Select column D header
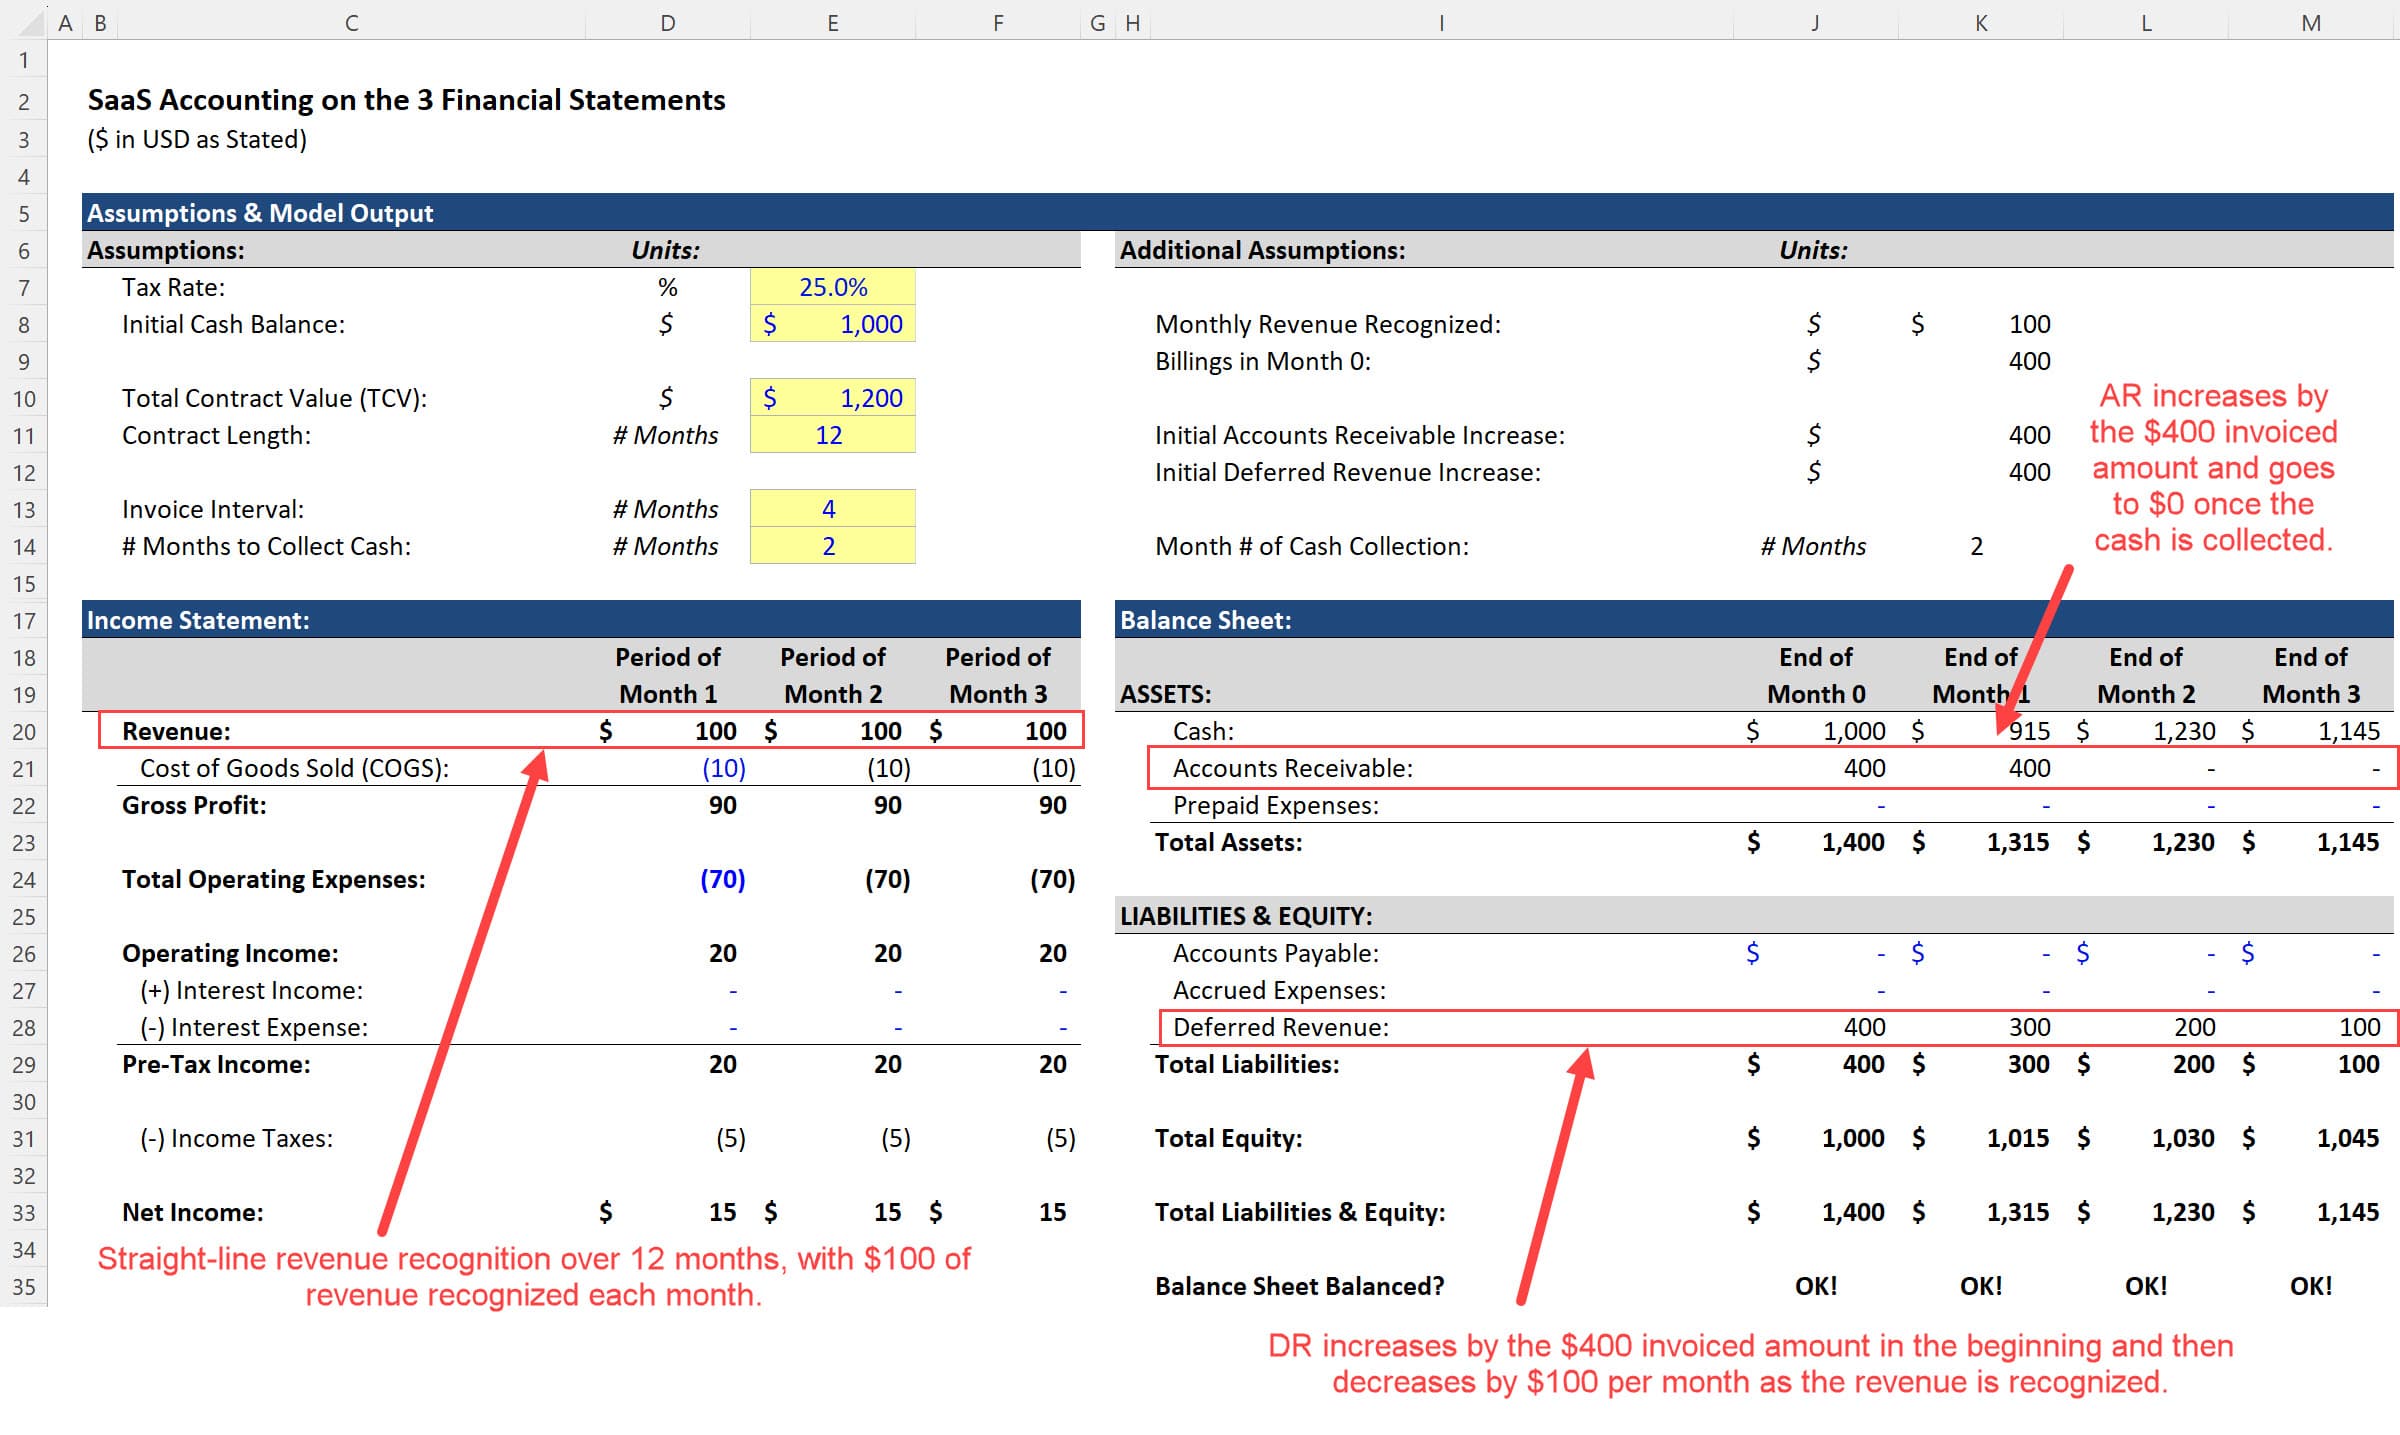Viewport: 2400px width, 1435px height. [667, 22]
